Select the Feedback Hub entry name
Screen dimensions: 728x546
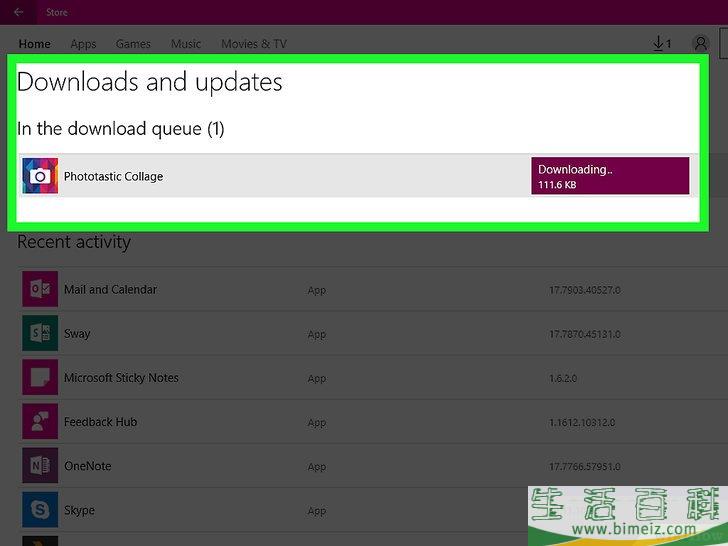100,422
